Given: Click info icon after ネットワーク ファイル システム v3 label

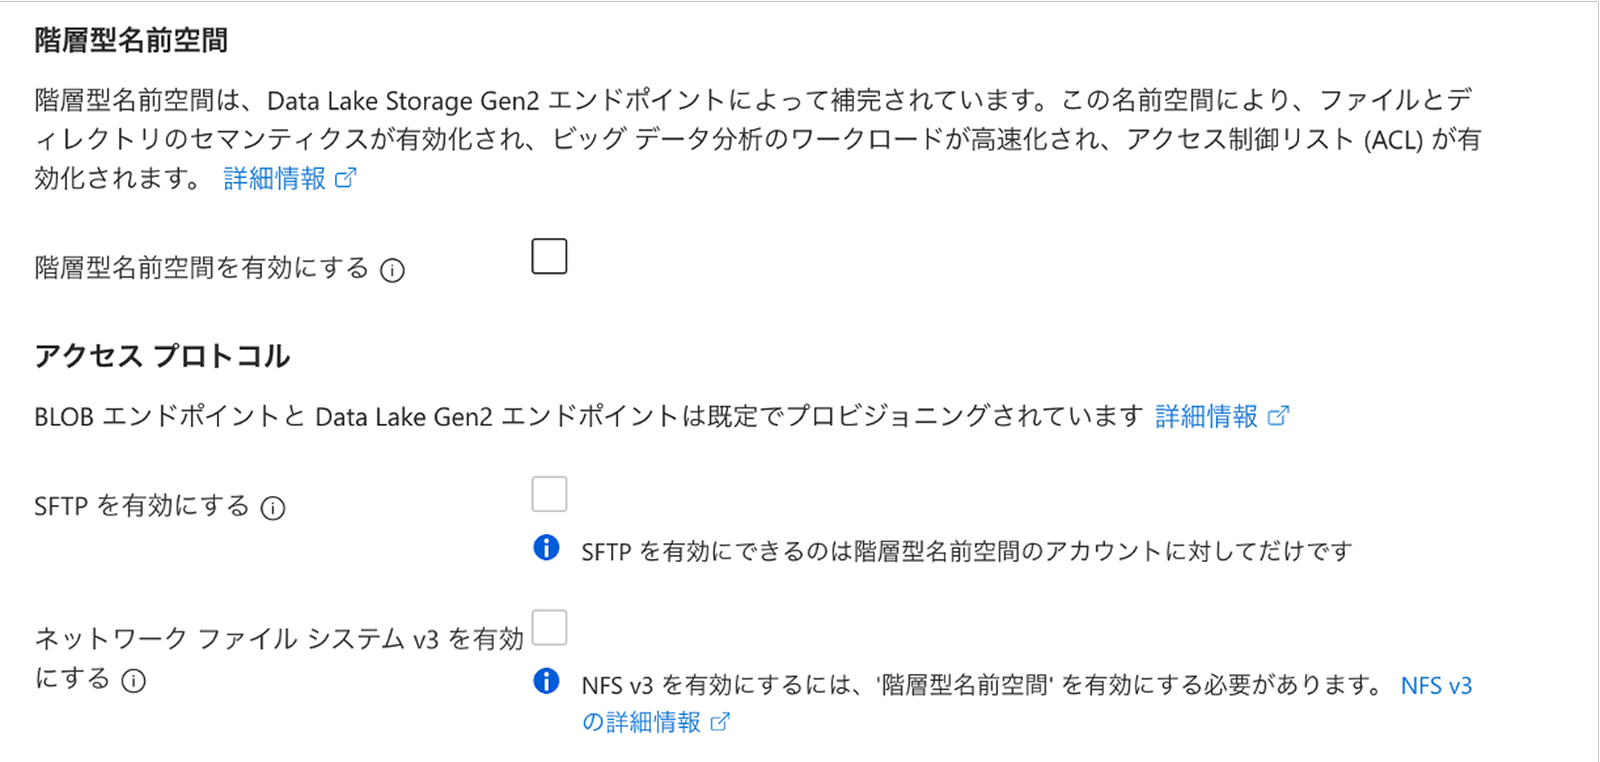Looking at the screenshot, I should coord(133,681).
